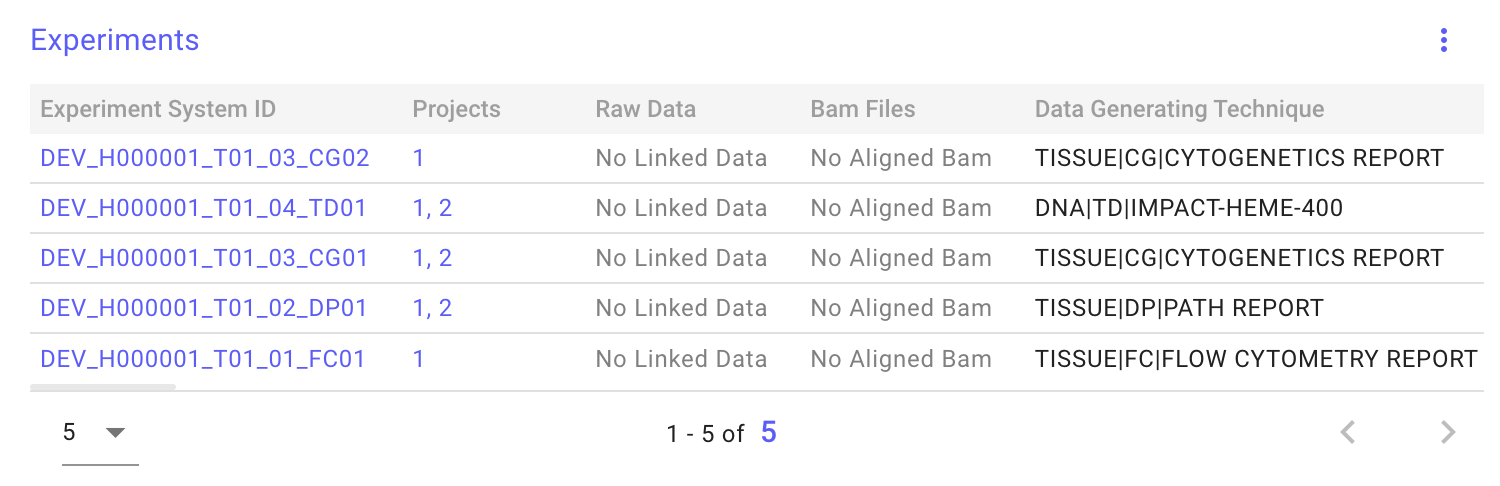The width and height of the screenshot is (1500, 486).
Task: Open experiment DEV_H000001_T01_03_CG01
Action: pyautogui.click(x=204, y=258)
